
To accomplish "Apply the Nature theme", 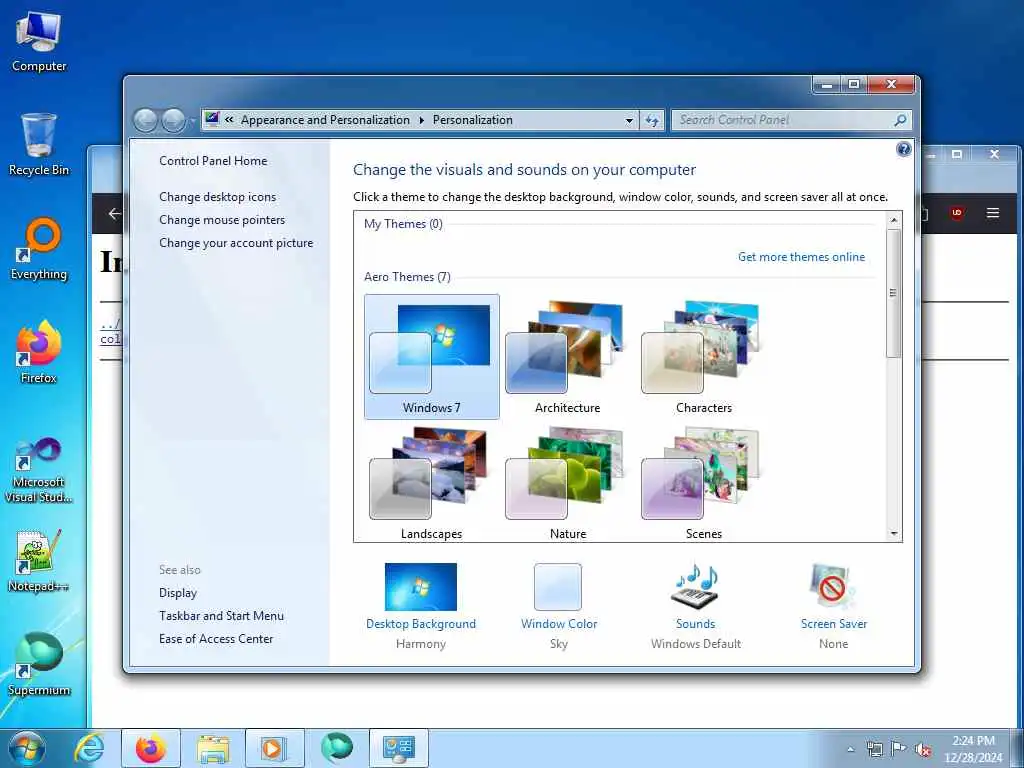I will (568, 483).
